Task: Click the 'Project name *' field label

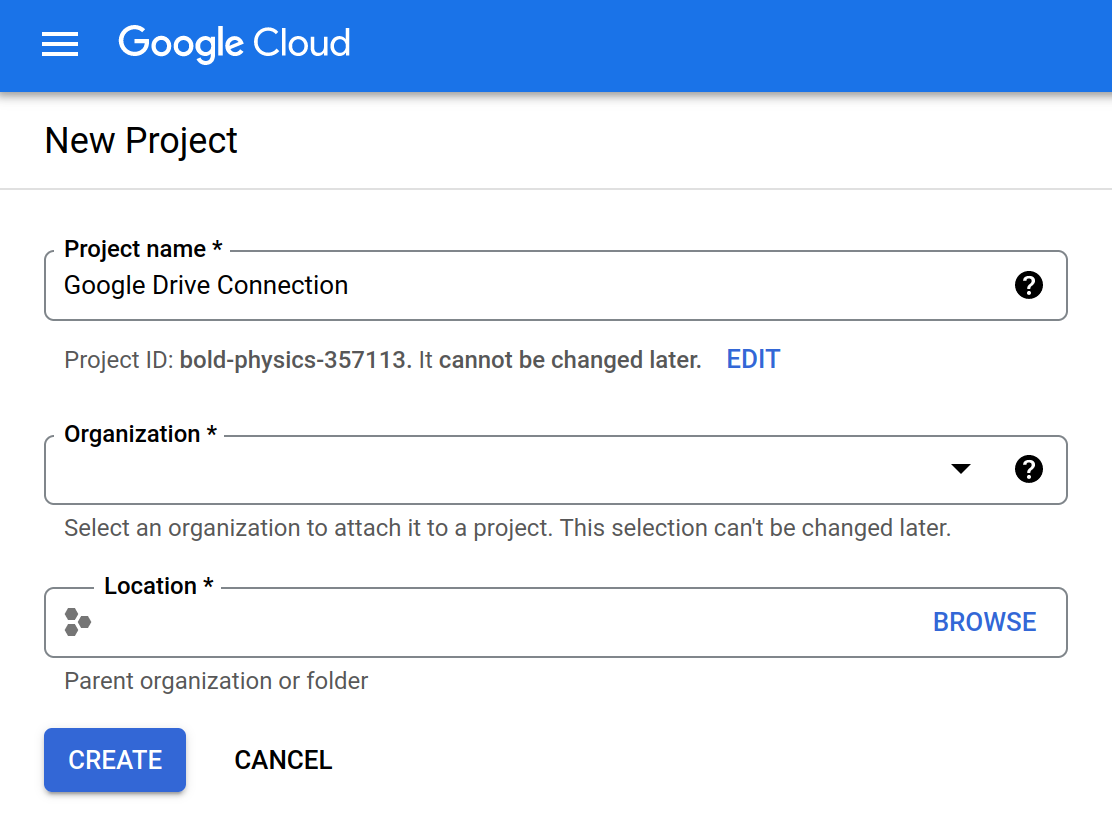Action: click(143, 249)
